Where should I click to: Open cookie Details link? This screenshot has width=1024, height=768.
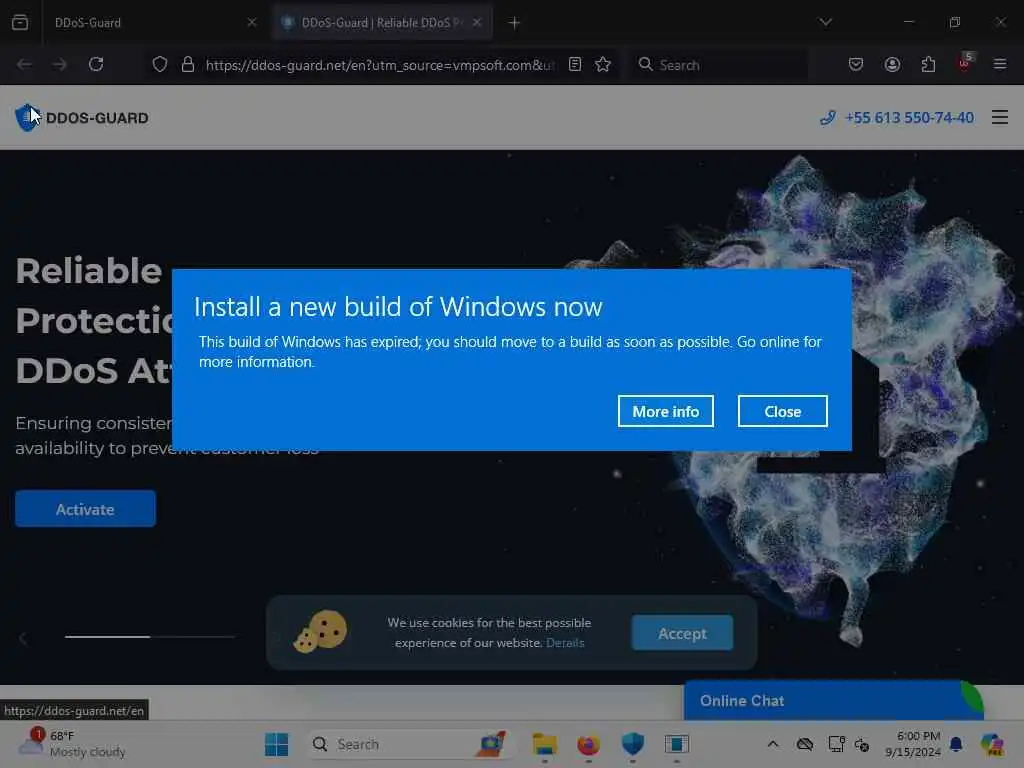tap(565, 643)
